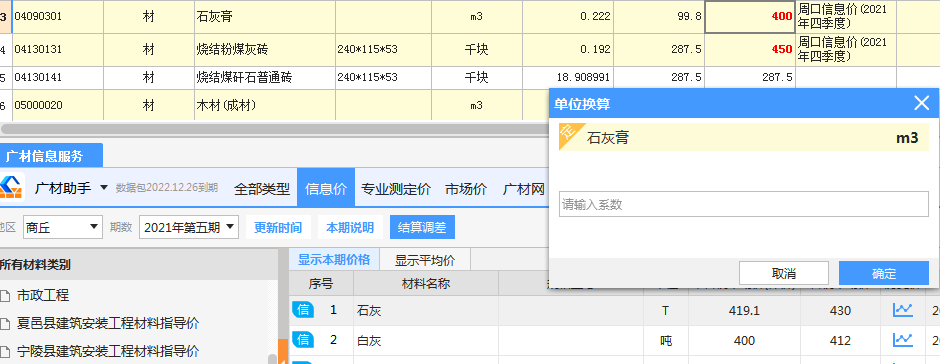
Task: Click the 信 badge on the 白灰 row
Action: tap(303, 340)
